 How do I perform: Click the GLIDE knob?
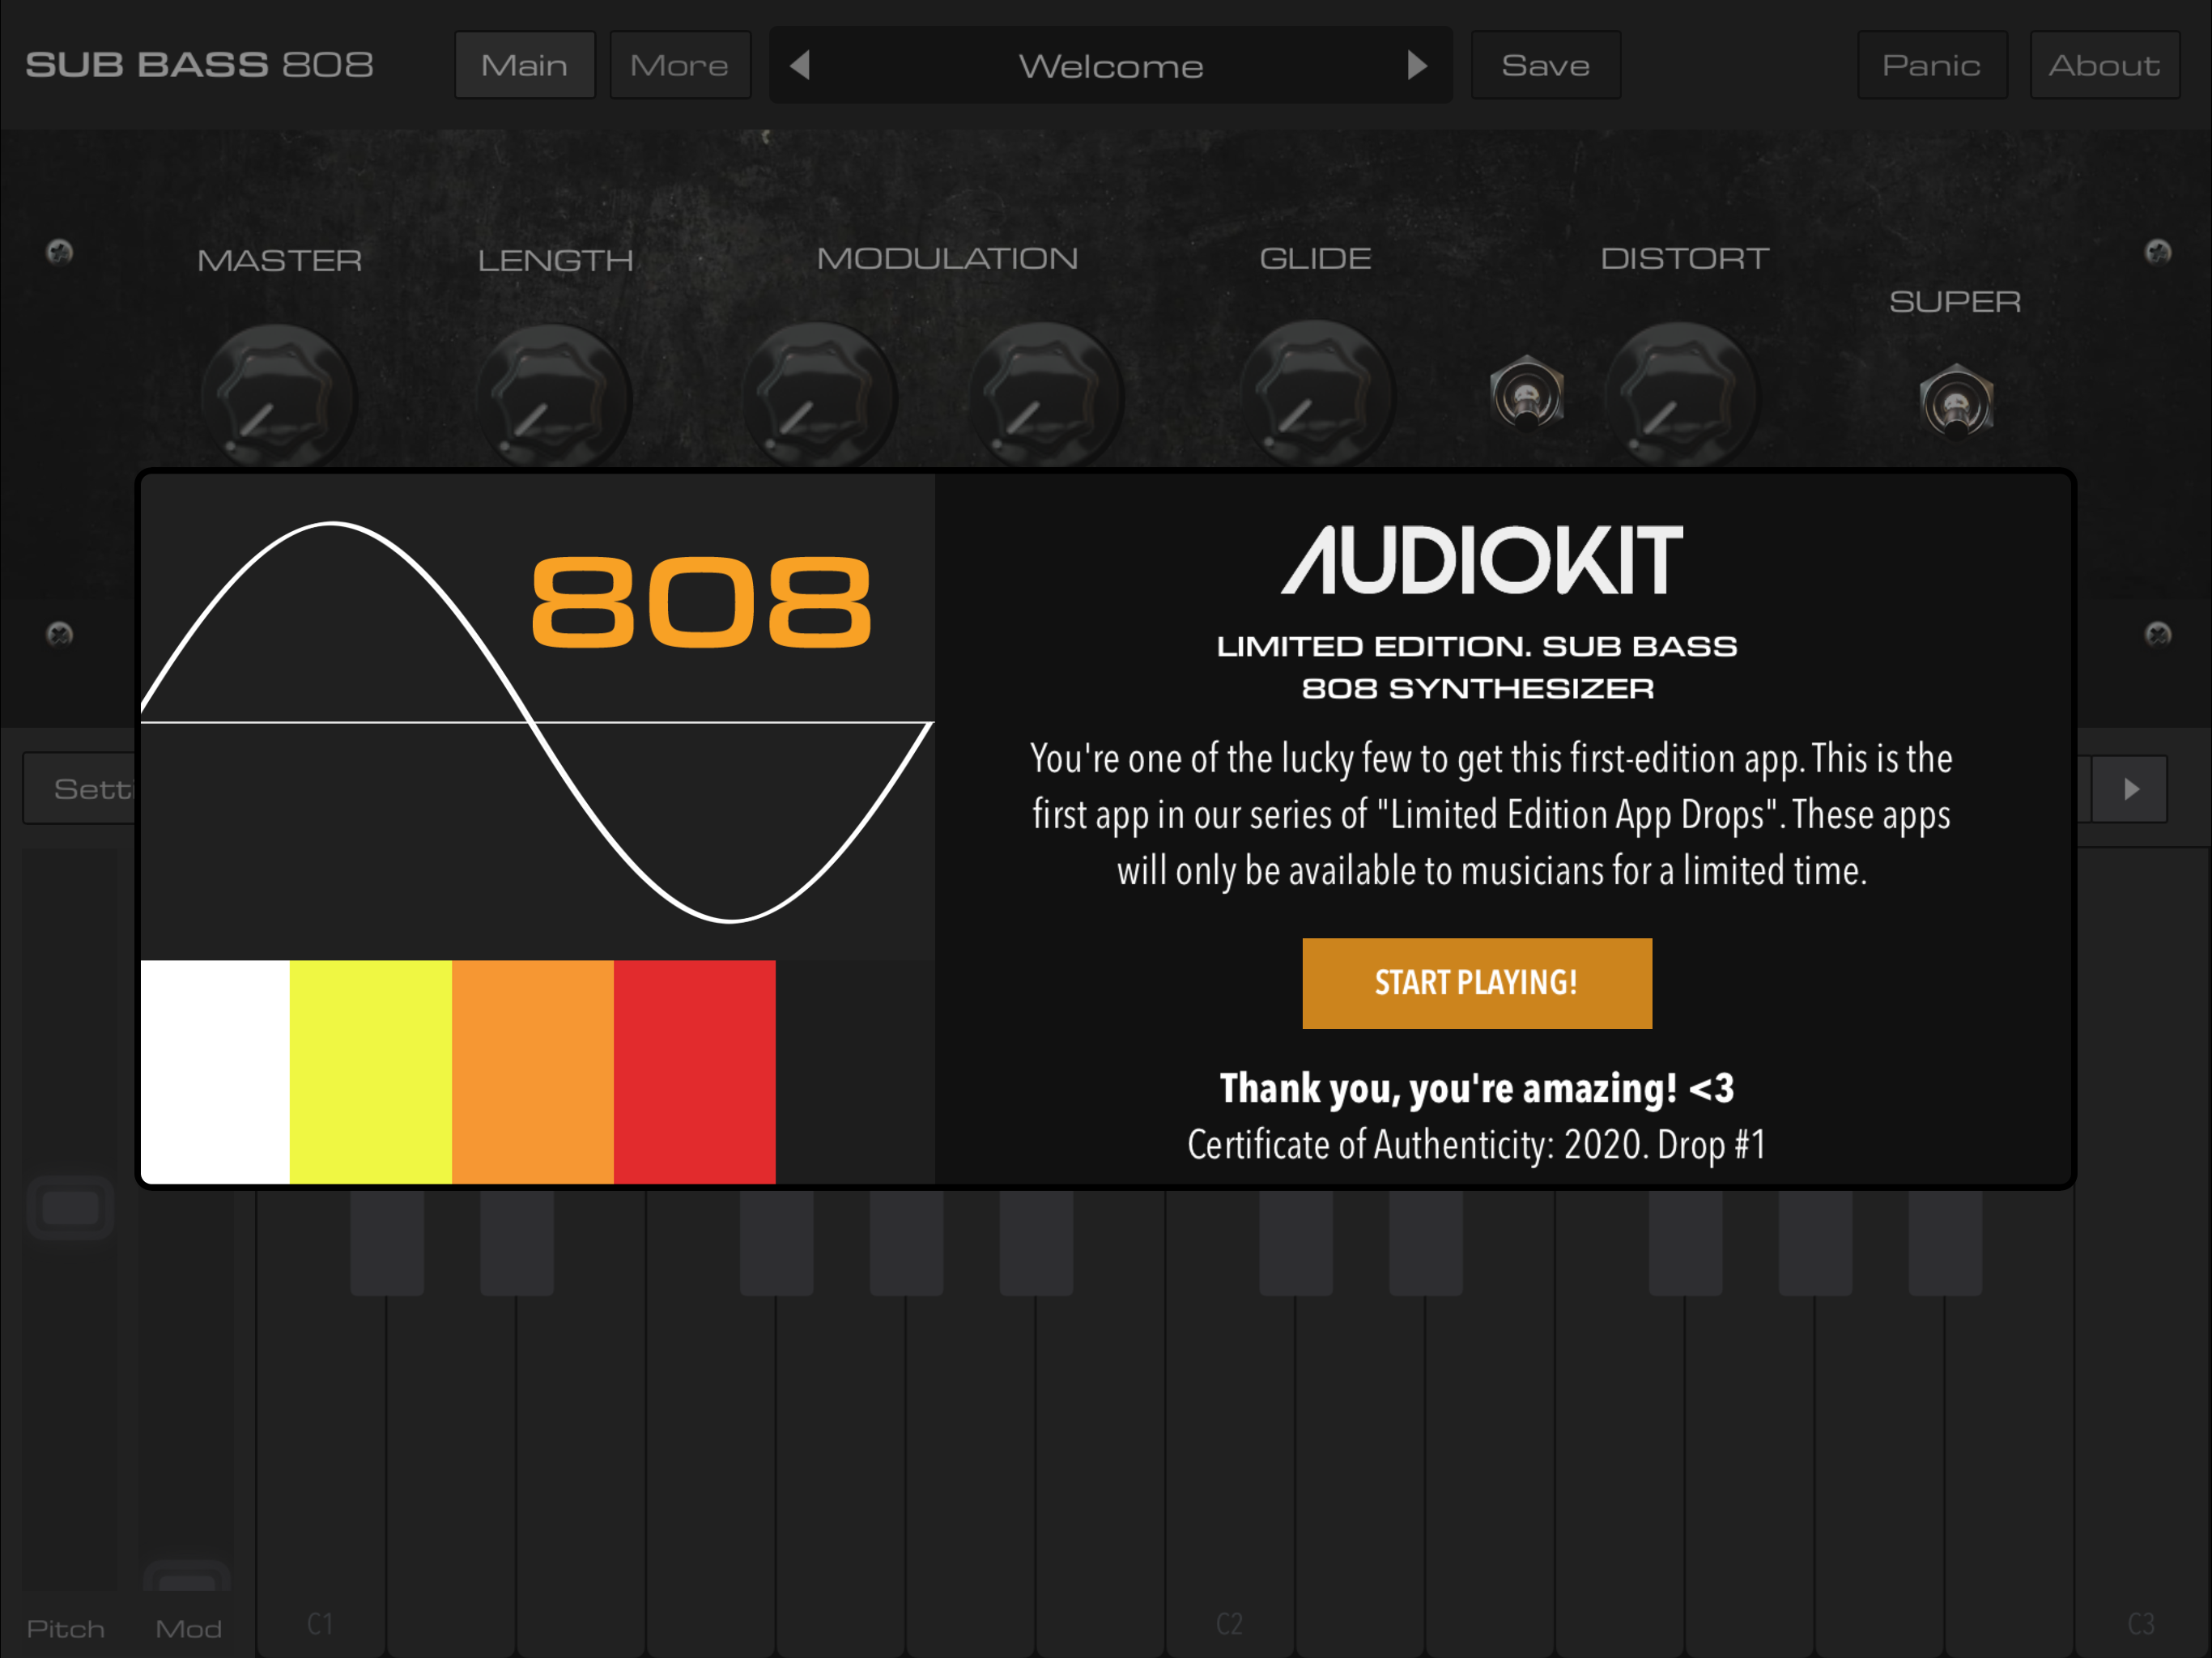[x=1316, y=397]
